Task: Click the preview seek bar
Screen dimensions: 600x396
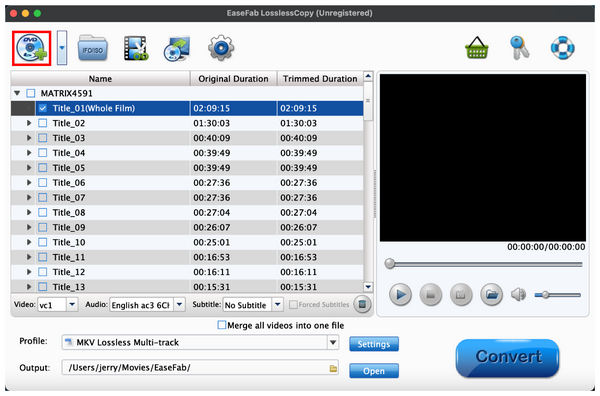Action: tap(484, 264)
